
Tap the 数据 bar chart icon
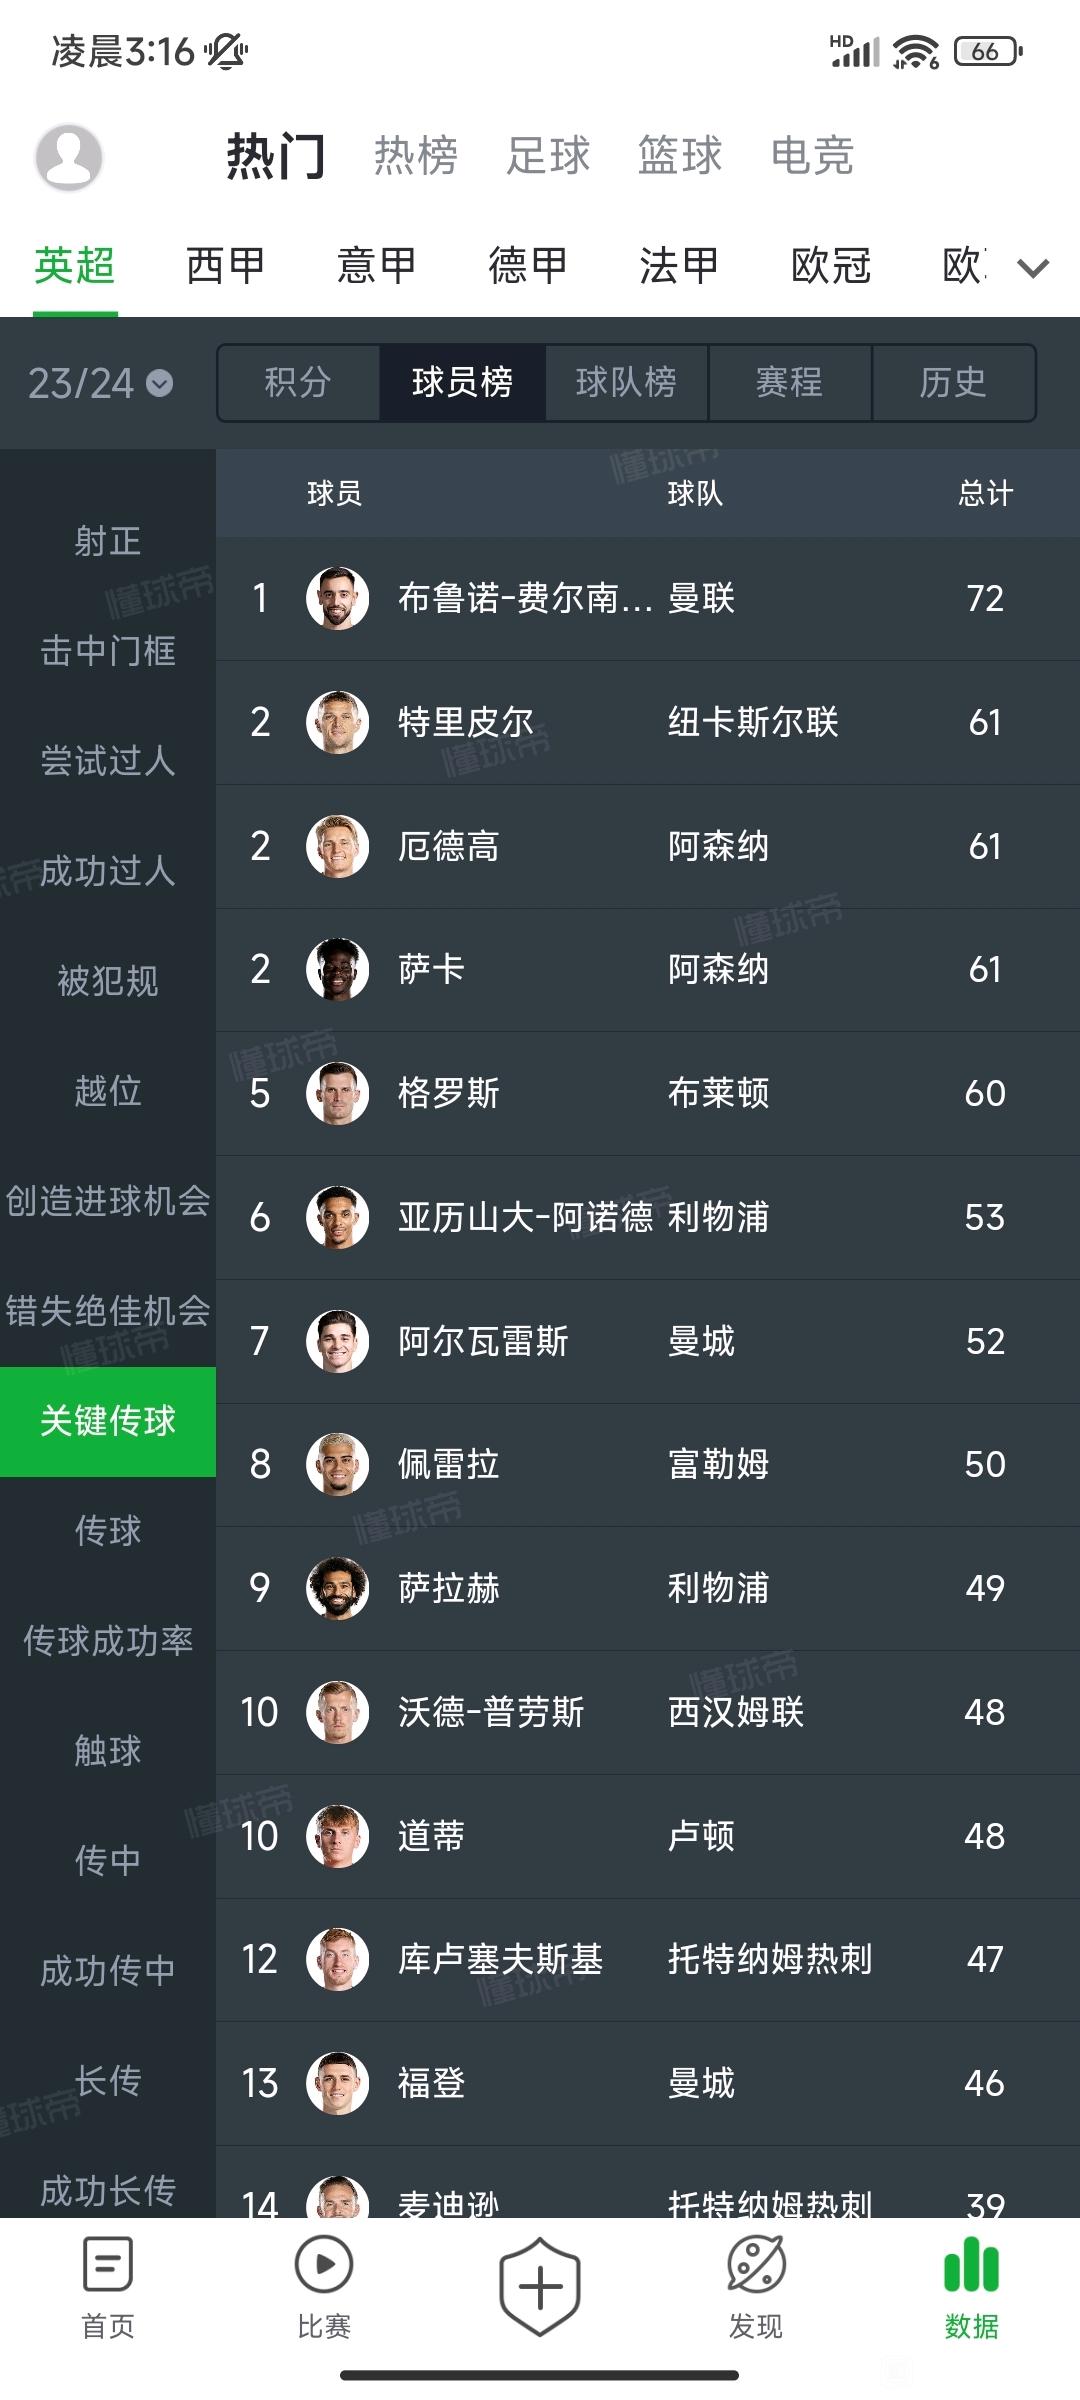click(x=971, y=2264)
